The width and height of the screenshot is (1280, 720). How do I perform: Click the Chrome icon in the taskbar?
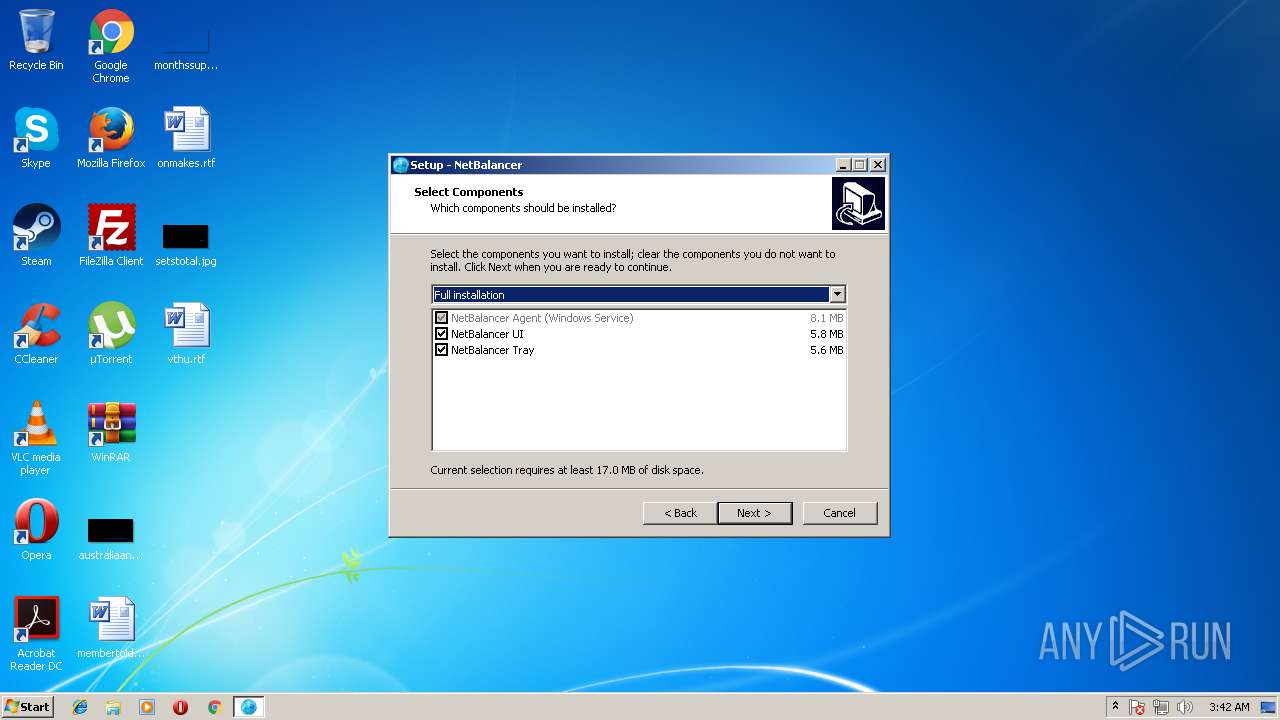pyautogui.click(x=214, y=707)
